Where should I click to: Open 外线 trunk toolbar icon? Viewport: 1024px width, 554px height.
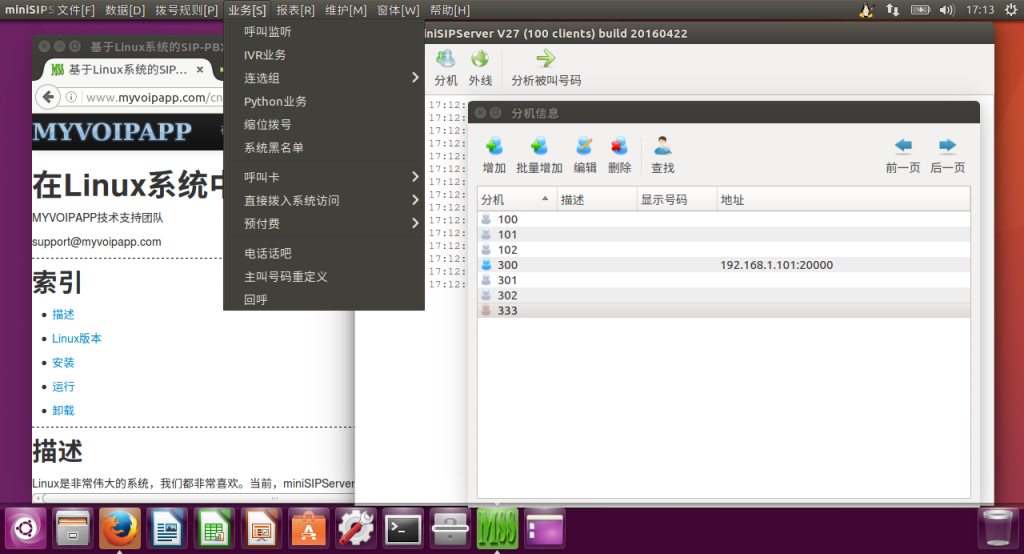tap(480, 60)
